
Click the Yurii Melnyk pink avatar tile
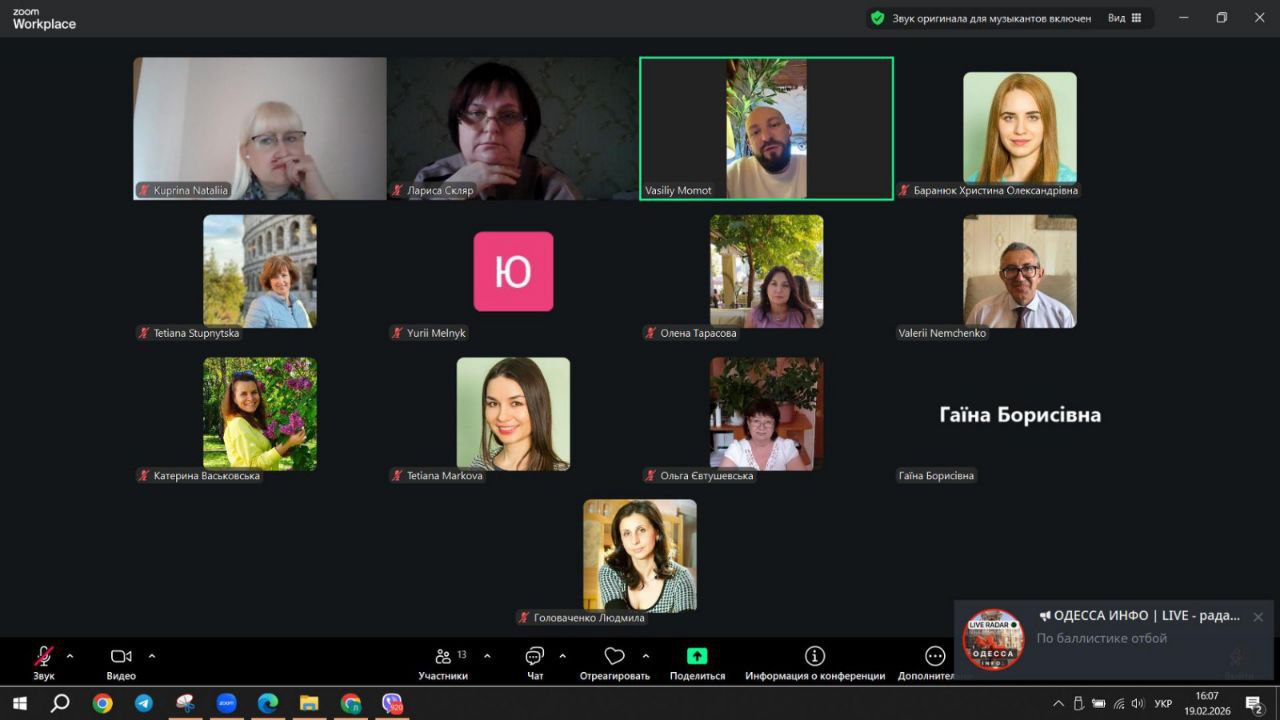[x=513, y=271]
